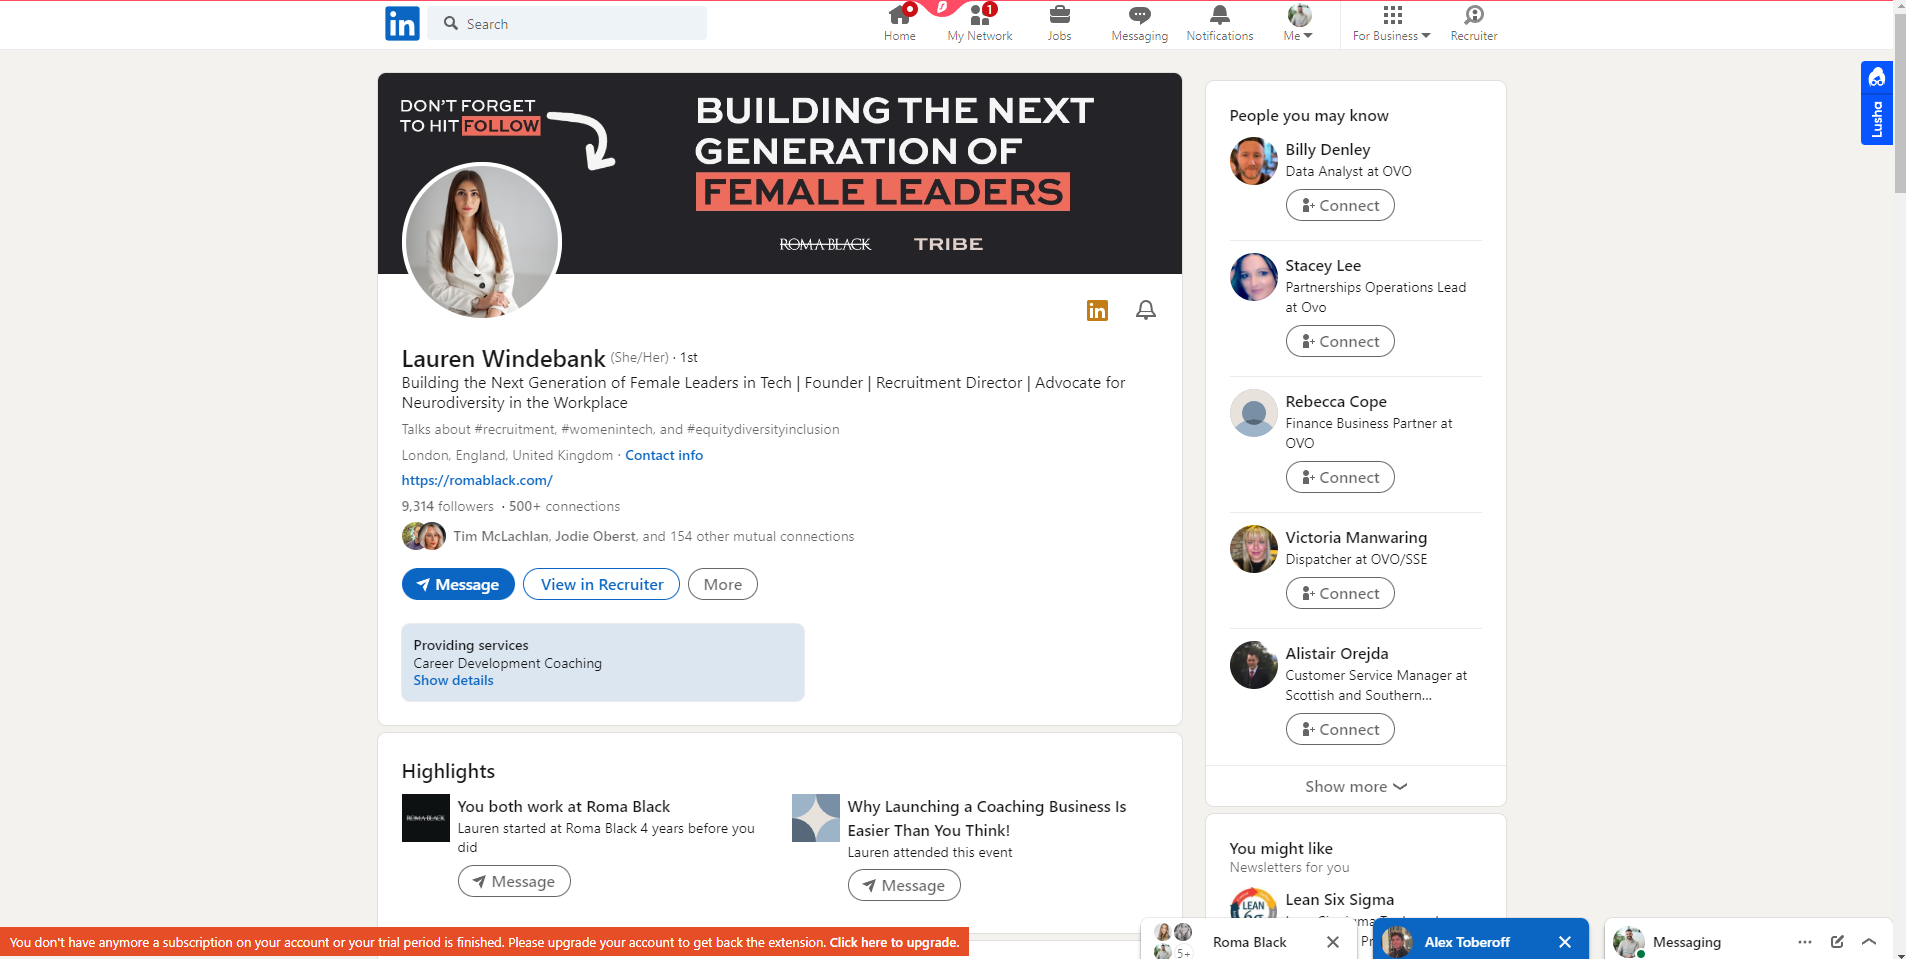Open the Contact info link
This screenshot has height=959, width=1906.
click(x=664, y=455)
